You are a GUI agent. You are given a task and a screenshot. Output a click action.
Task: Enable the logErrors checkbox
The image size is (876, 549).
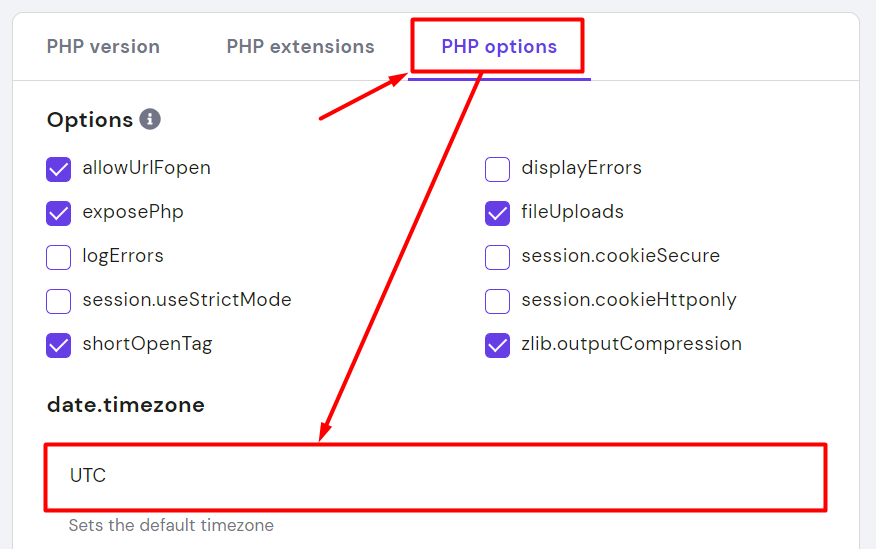pyautogui.click(x=59, y=257)
